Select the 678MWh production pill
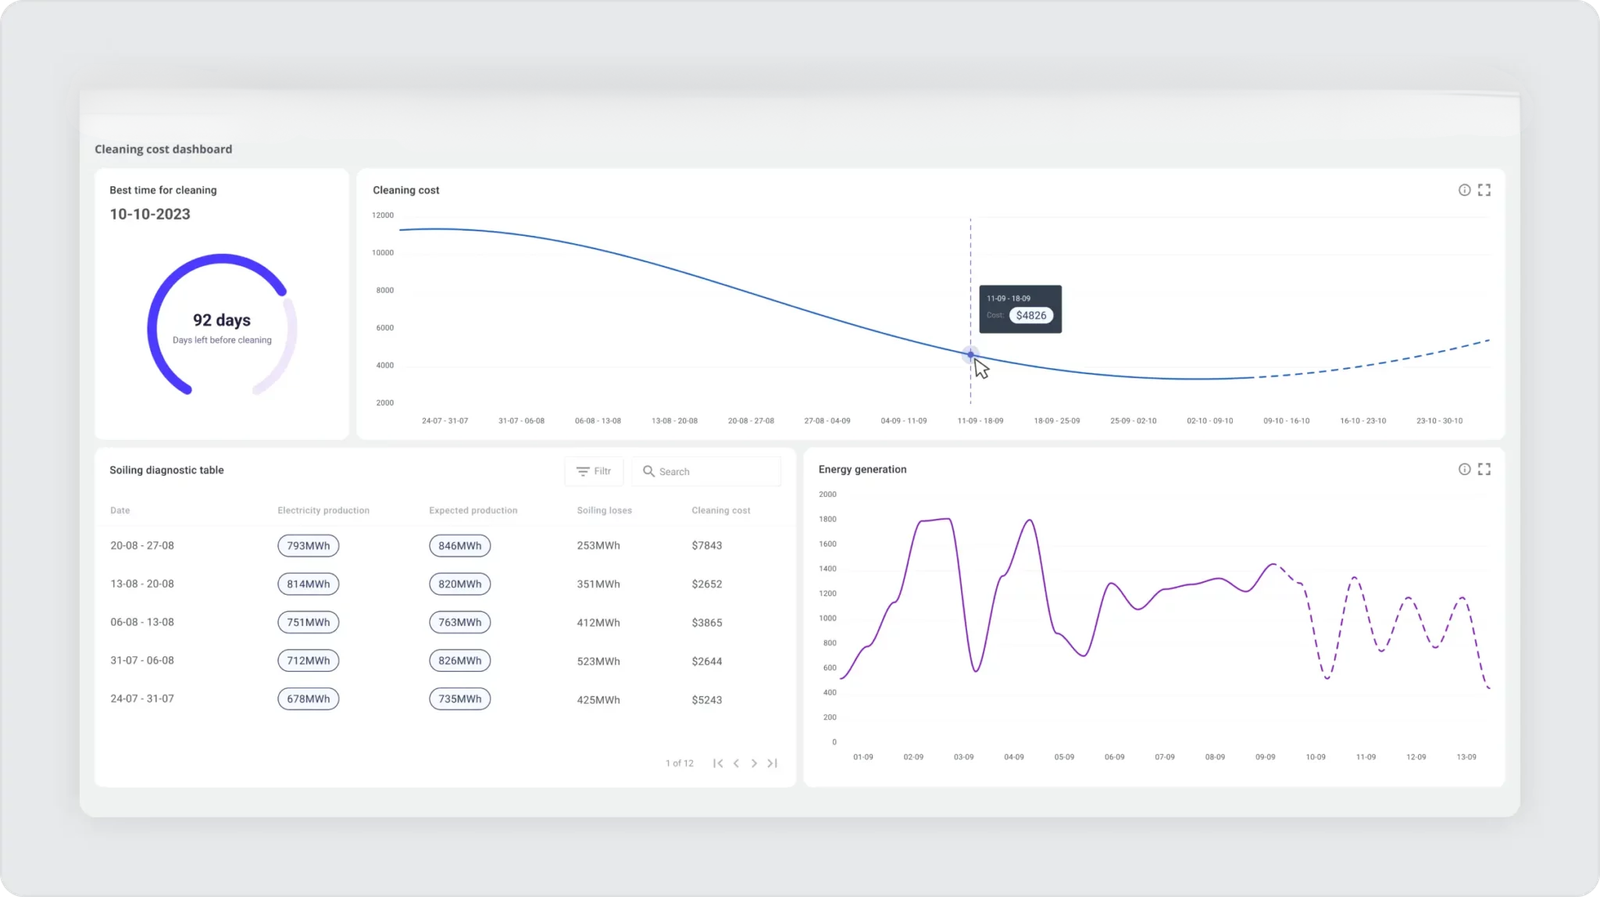 tap(308, 699)
